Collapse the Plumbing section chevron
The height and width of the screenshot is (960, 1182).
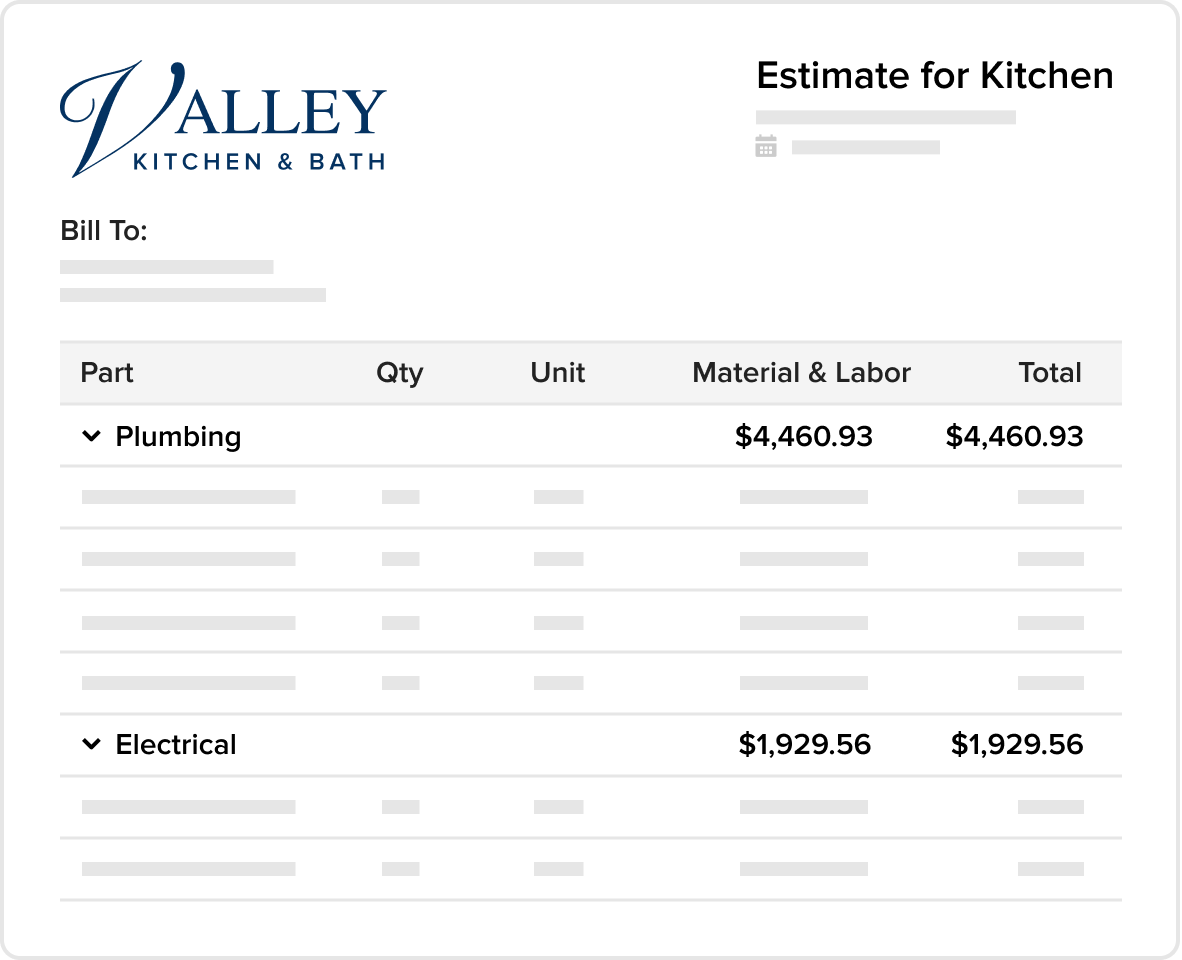(91, 436)
